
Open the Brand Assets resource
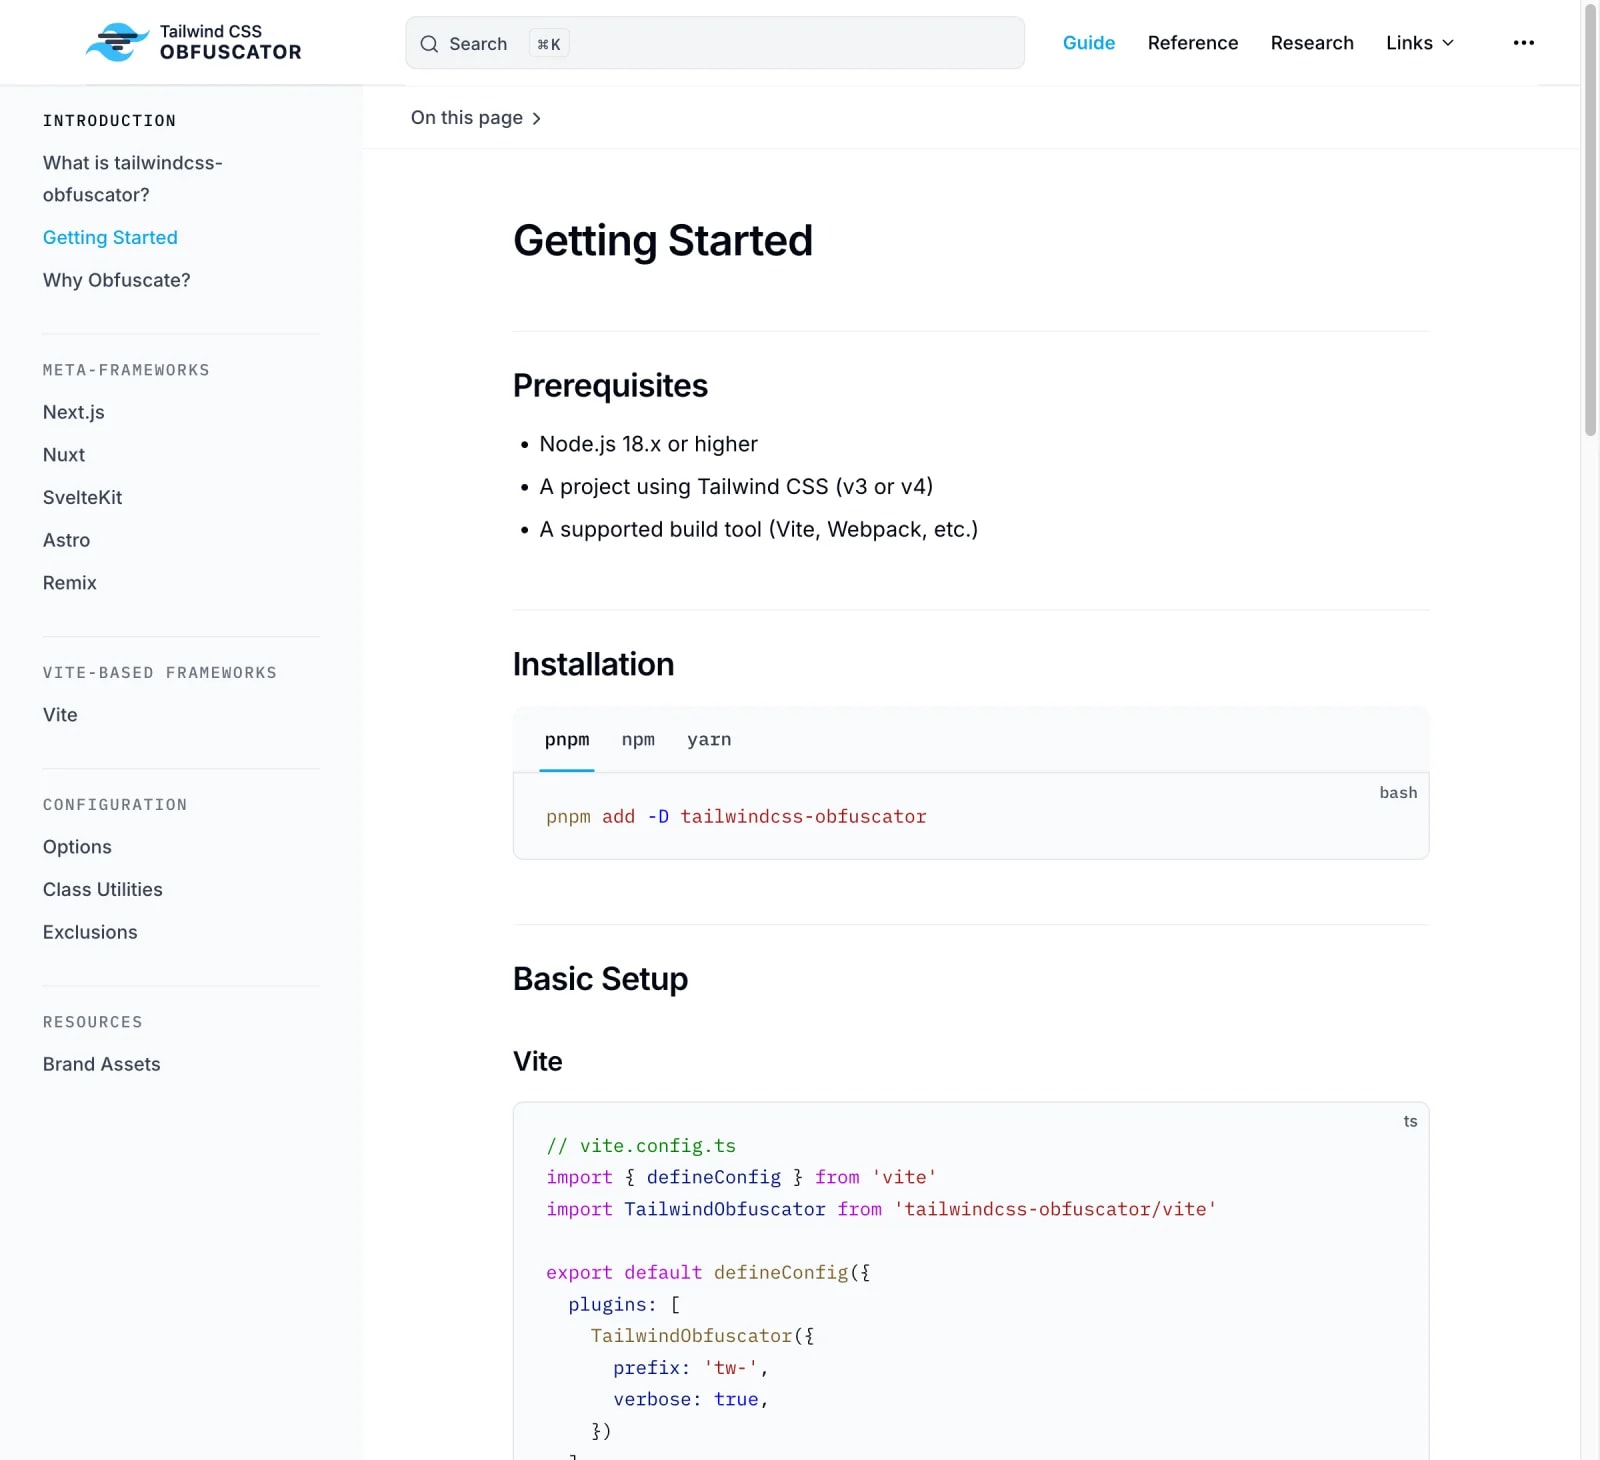[x=101, y=1064]
